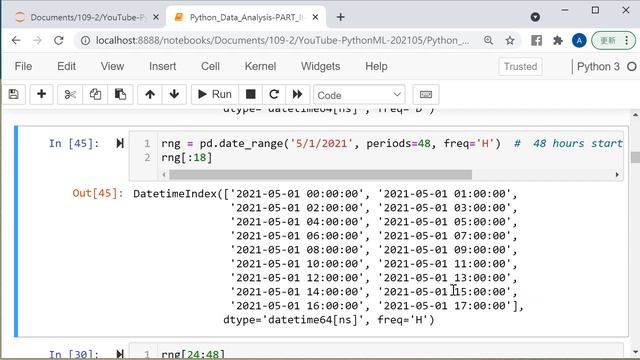Bookmark this page with star icon
This screenshot has width=640, height=360.
pos(510,40)
